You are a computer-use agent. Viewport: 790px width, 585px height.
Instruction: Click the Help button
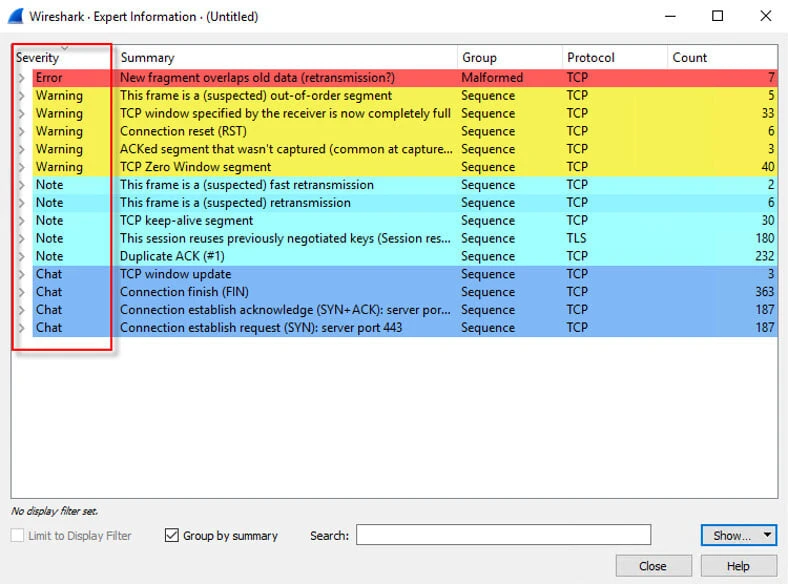tap(738, 566)
